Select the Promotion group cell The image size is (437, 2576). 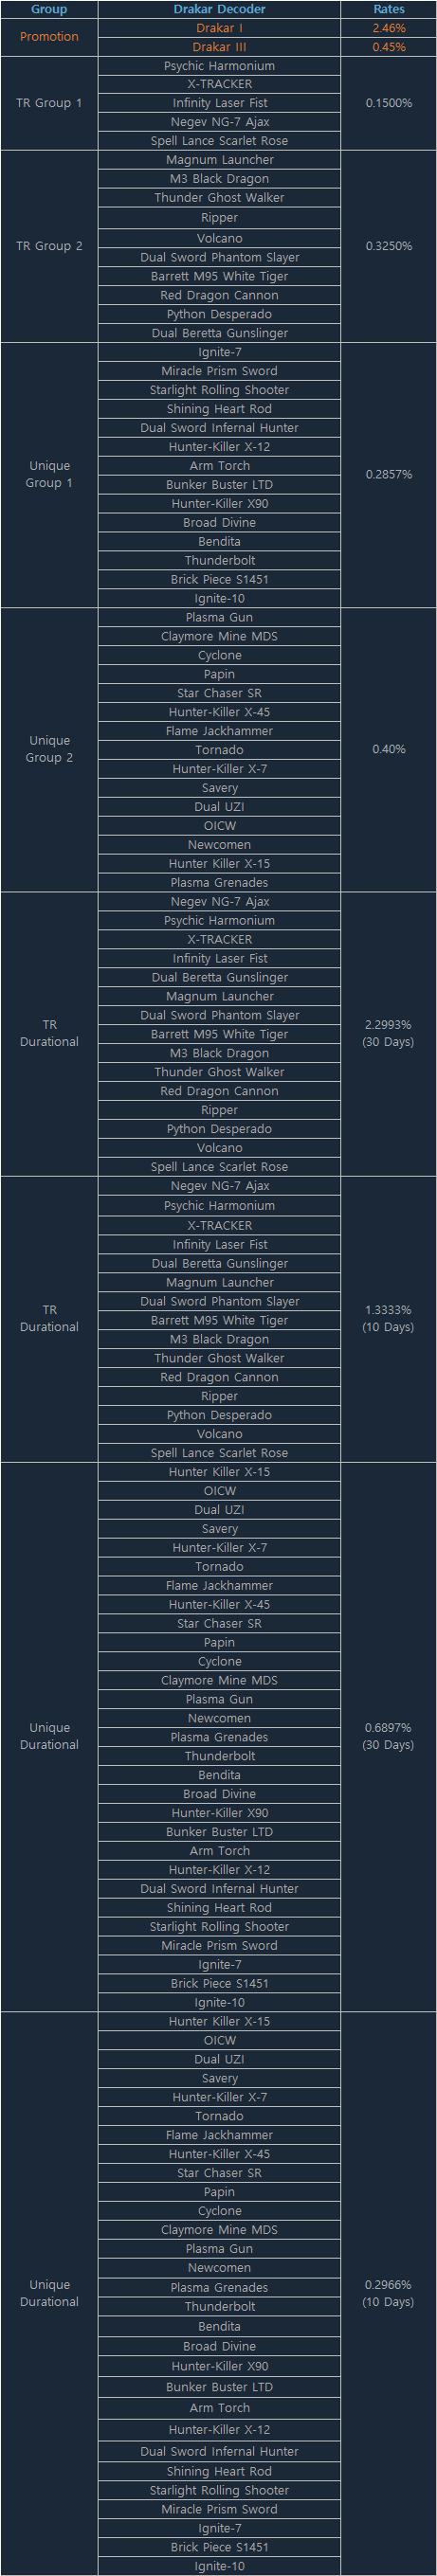click(x=49, y=37)
